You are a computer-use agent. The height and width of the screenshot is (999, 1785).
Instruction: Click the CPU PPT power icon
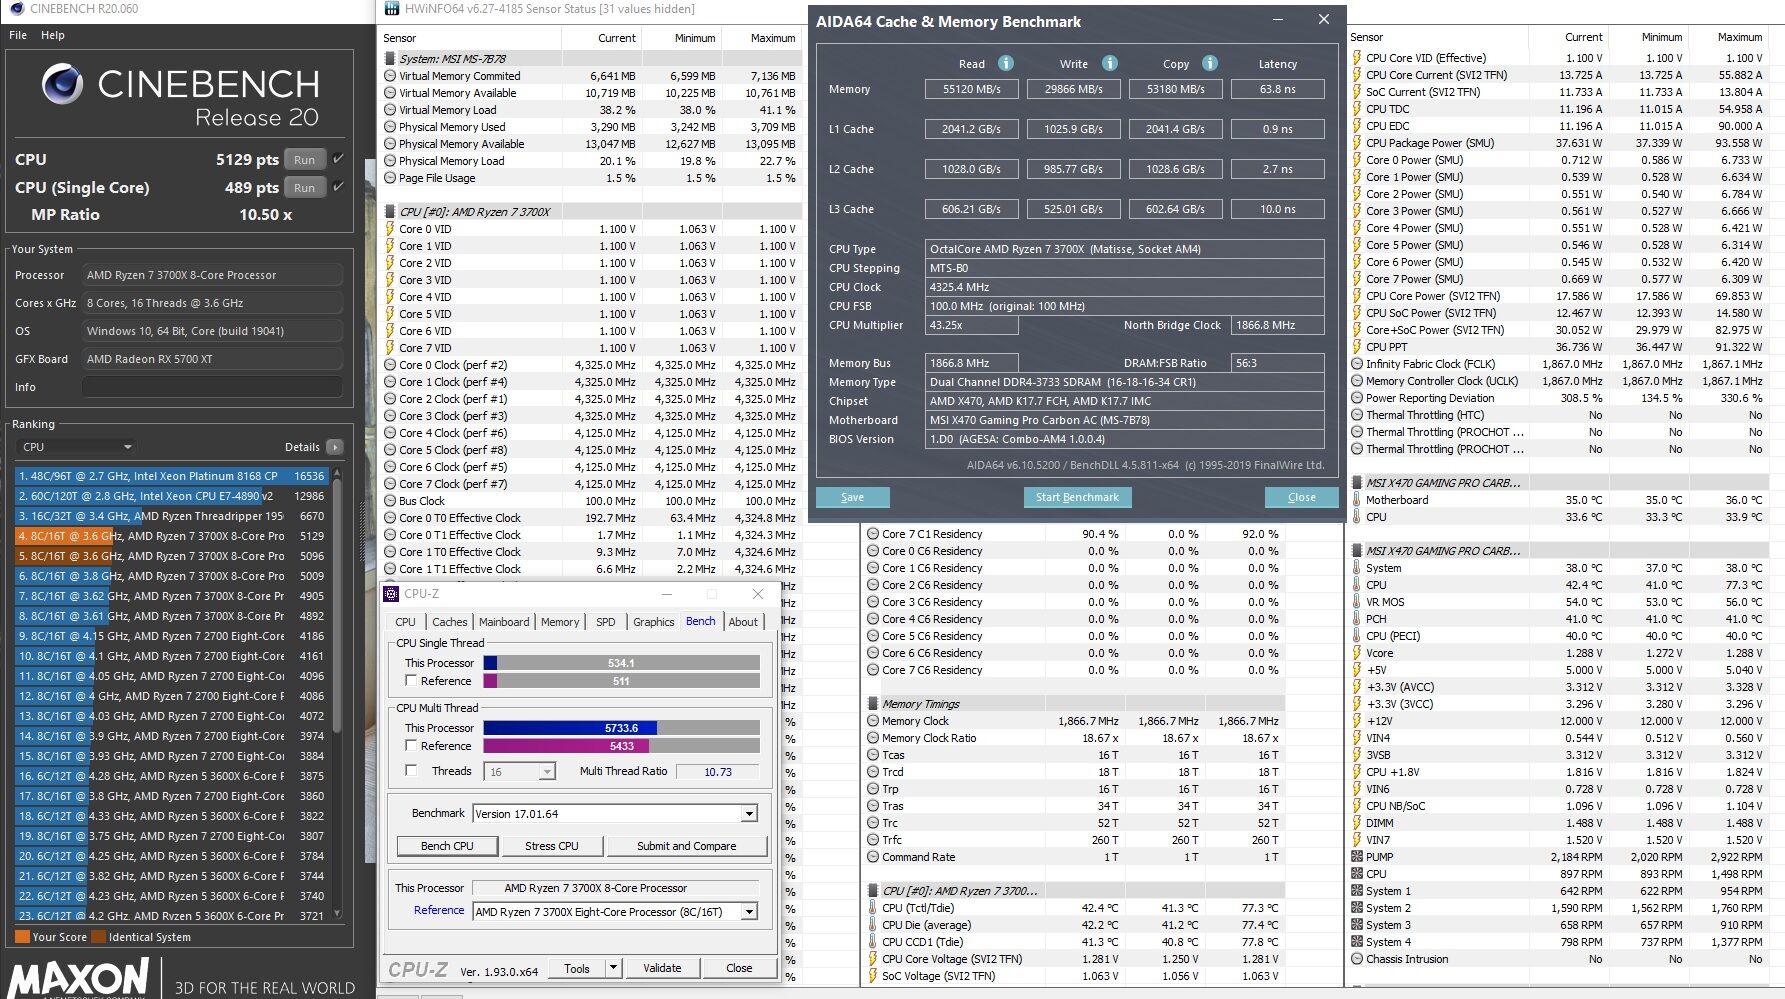[x=1357, y=347]
